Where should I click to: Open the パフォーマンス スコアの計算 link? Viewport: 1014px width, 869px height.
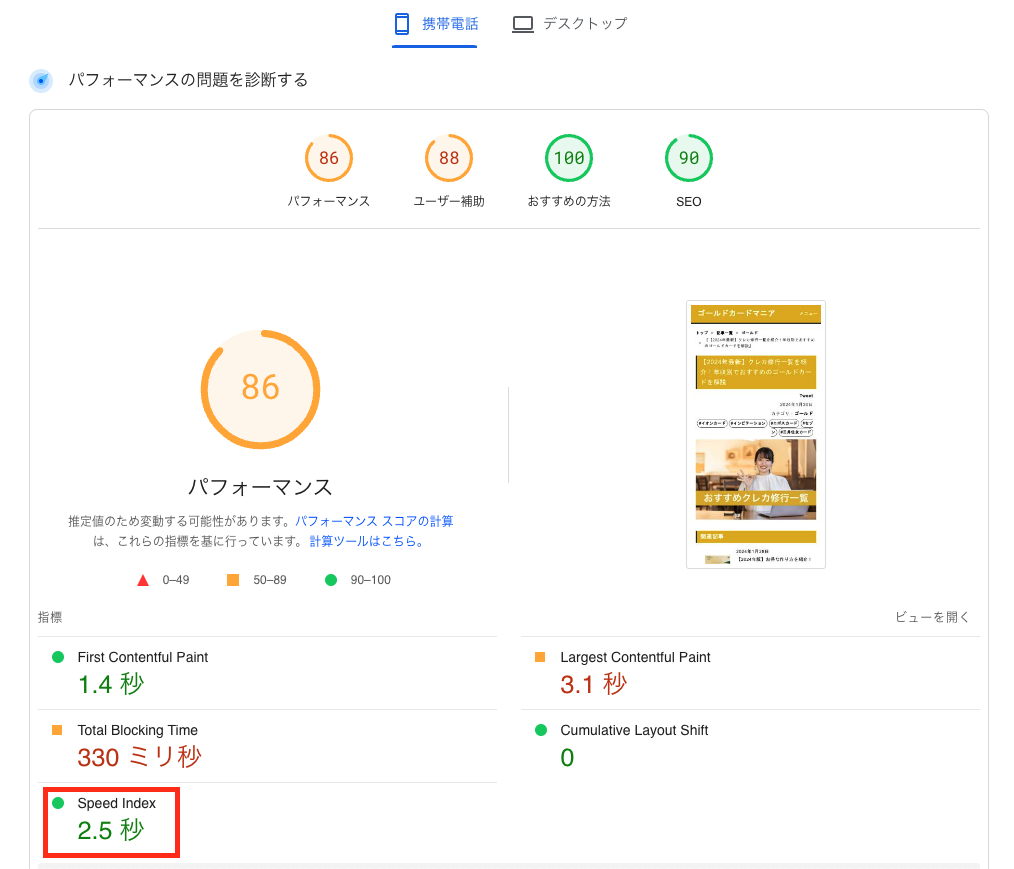(x=377, y=521)
